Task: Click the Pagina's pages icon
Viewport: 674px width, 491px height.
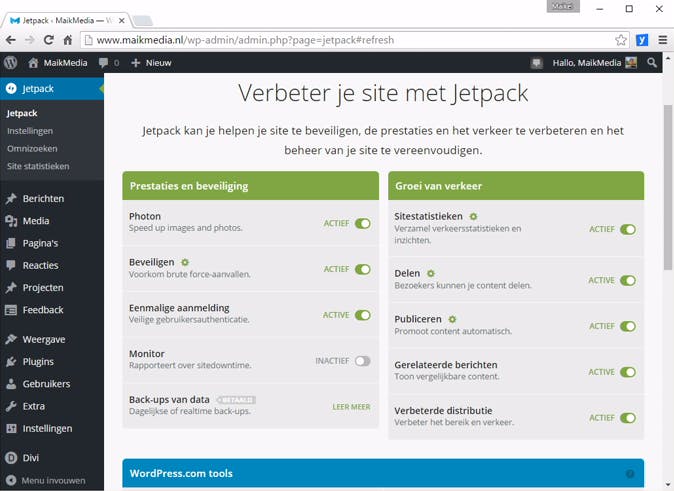Action: (x=11, y=243)
